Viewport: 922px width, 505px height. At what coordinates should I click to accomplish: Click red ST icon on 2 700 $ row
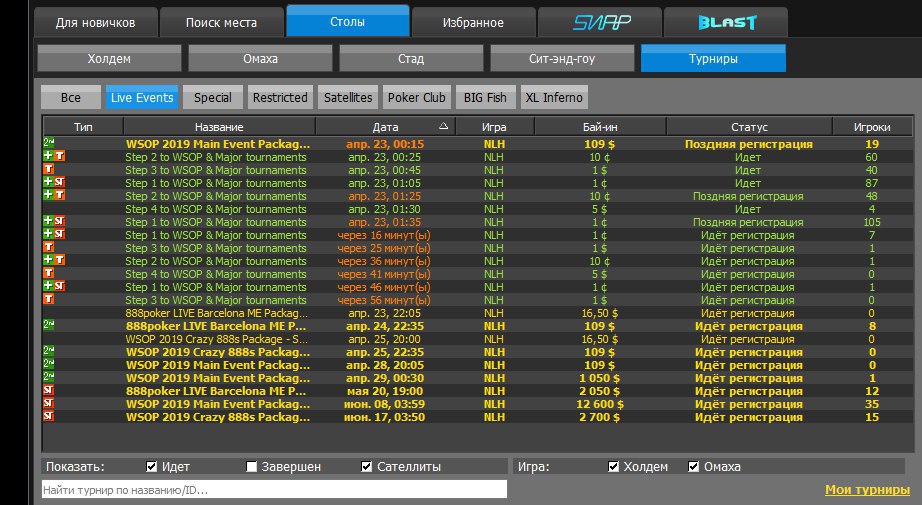pyautogui.click(x=48, y=416)
